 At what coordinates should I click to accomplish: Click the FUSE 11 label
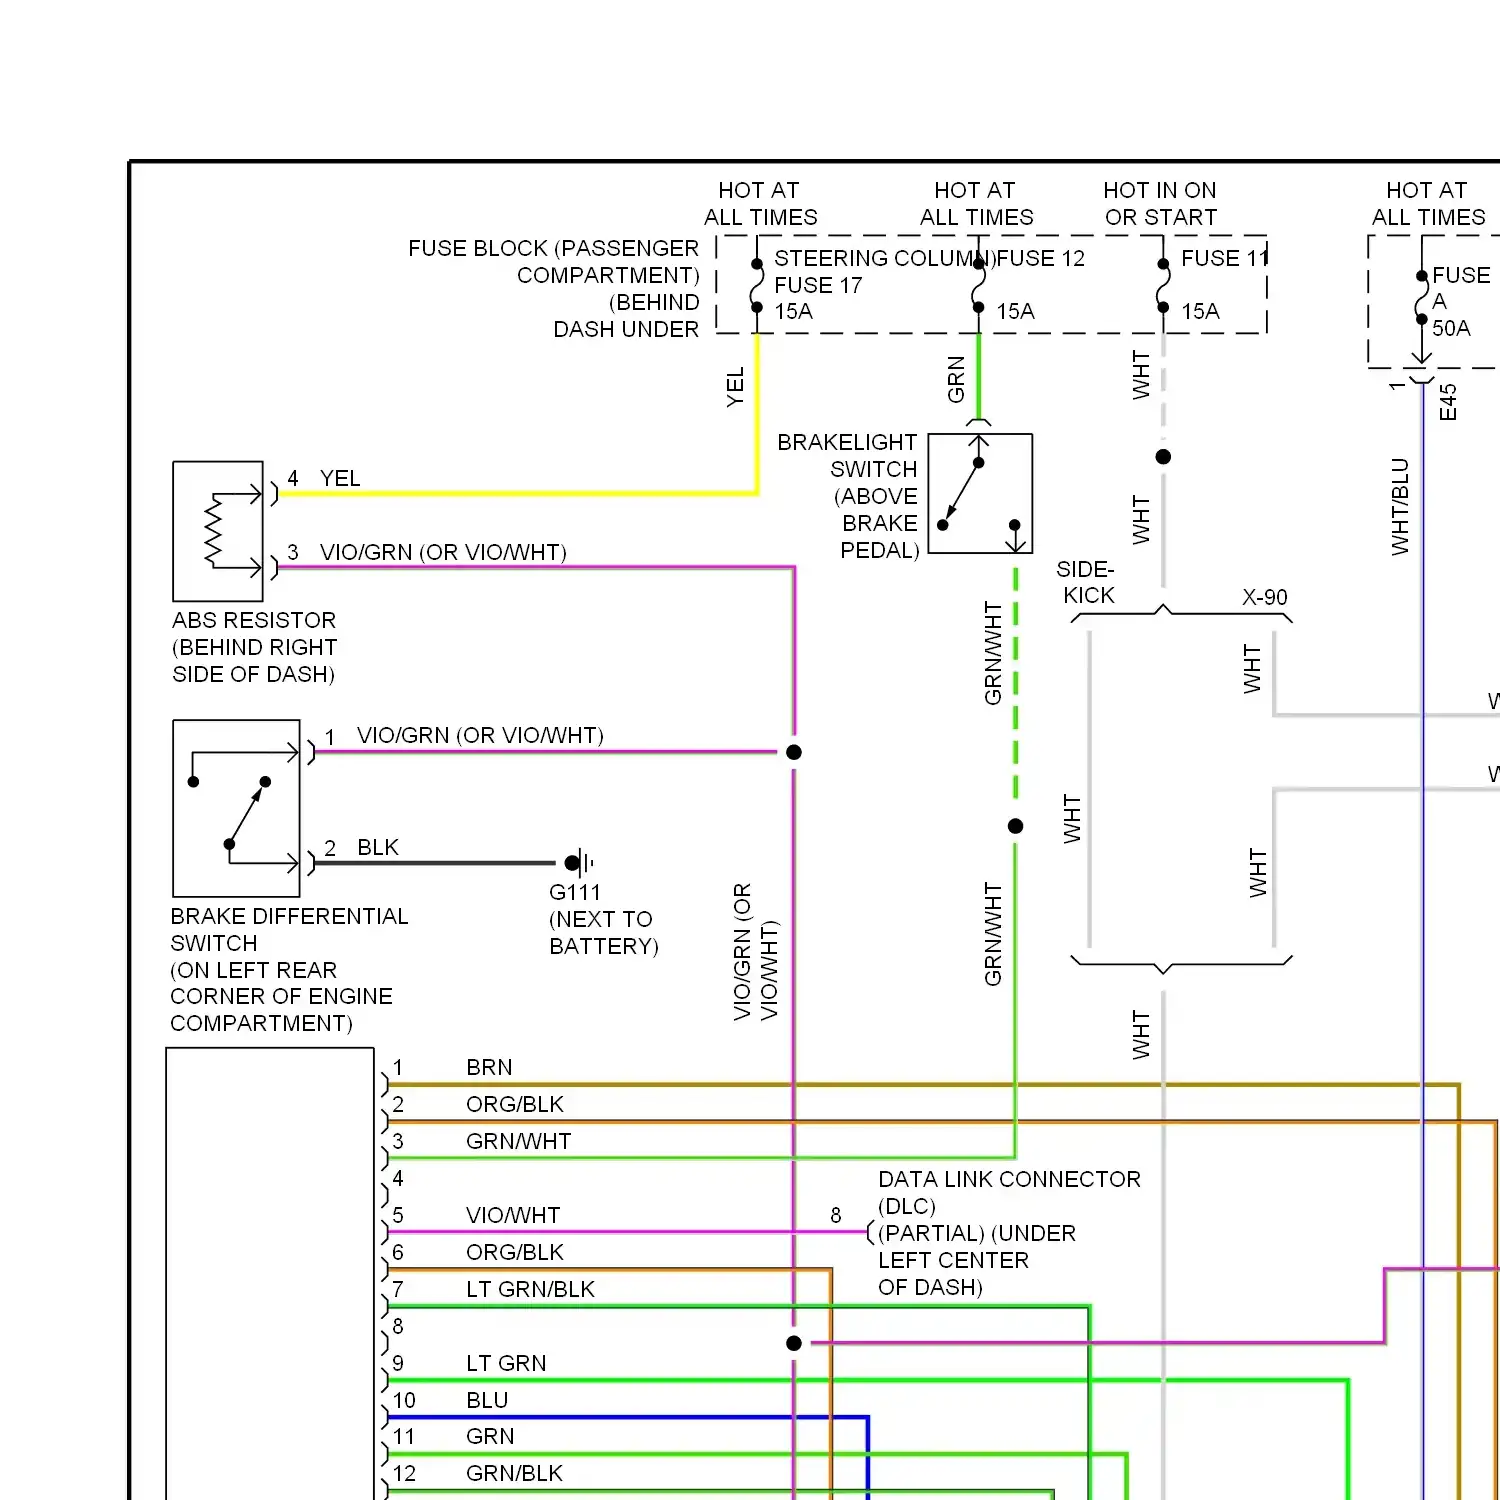click(1225, 258)
